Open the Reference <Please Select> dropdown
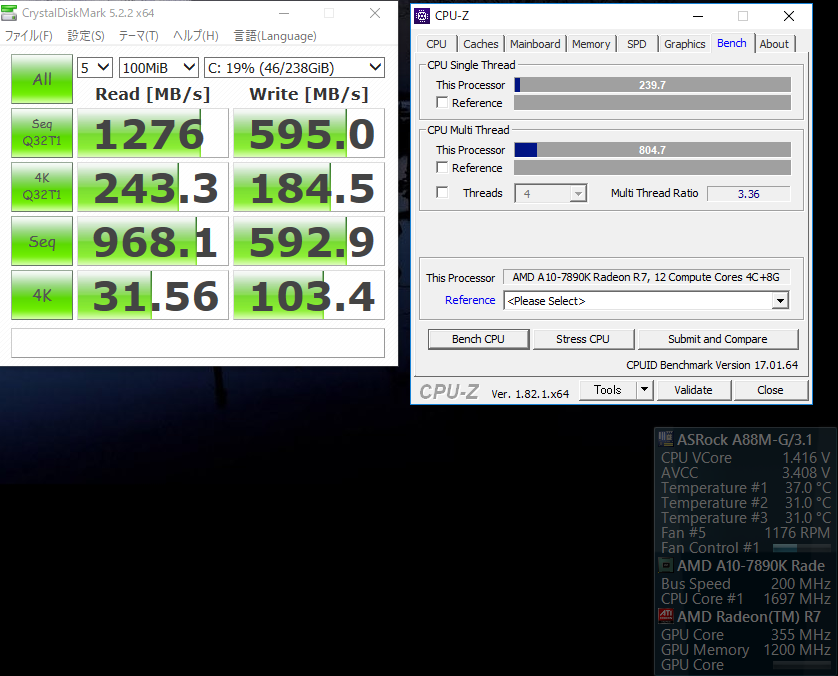This screenshot has width=838, height=676. 646,301
